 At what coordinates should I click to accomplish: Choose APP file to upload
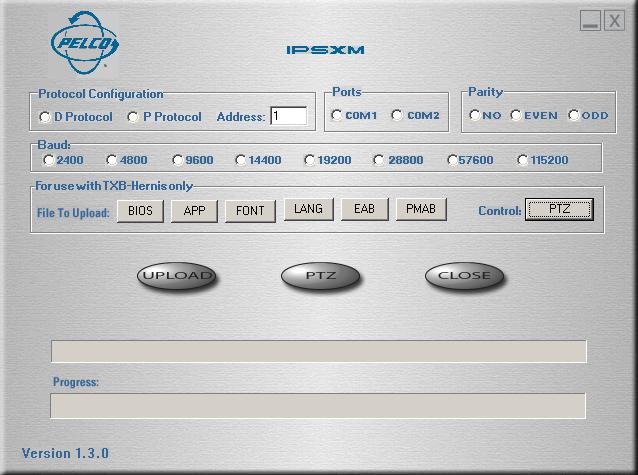[194, 211]
